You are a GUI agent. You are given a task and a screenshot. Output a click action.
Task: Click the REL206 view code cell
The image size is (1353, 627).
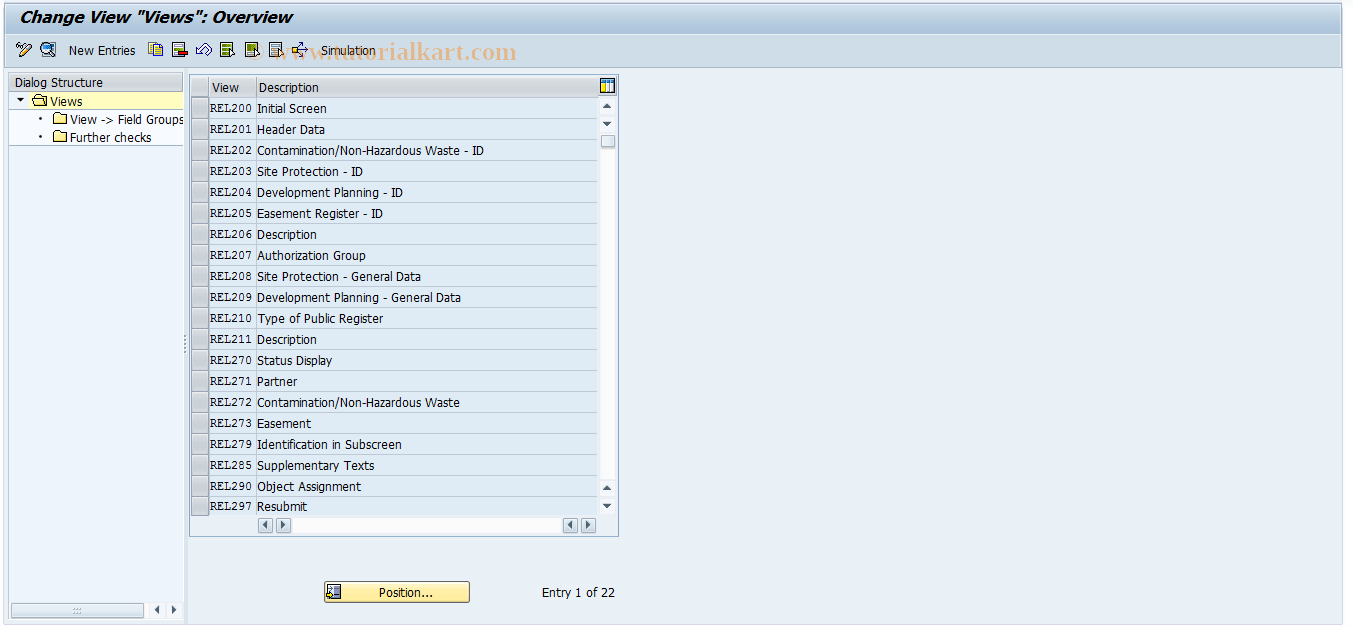(232, 234)
